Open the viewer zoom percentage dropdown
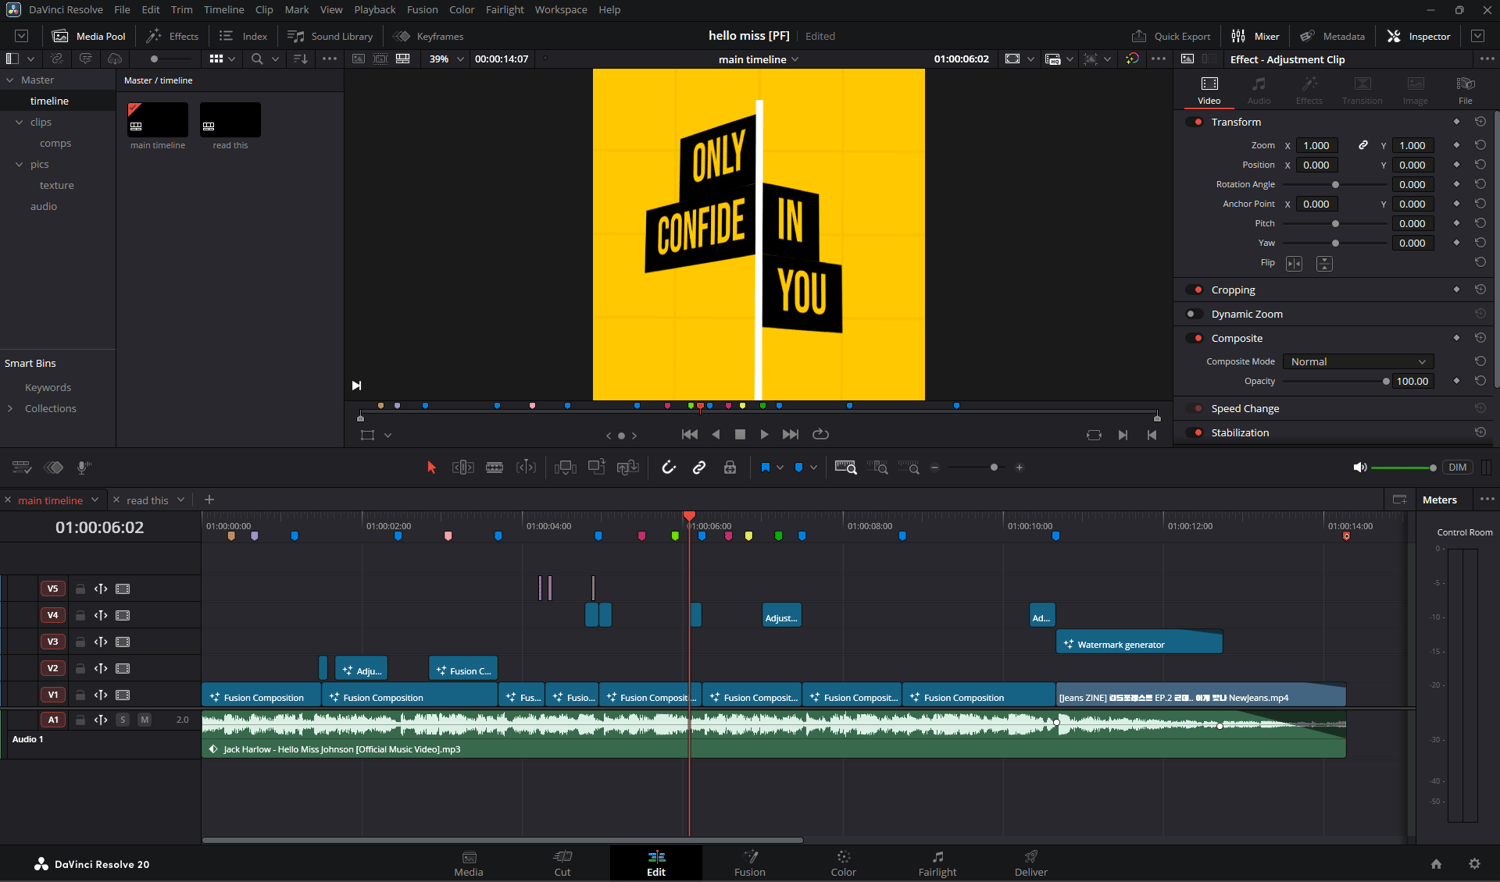Image resolution: width=1500 pixels, height=882 pixels. pos(446,59)
